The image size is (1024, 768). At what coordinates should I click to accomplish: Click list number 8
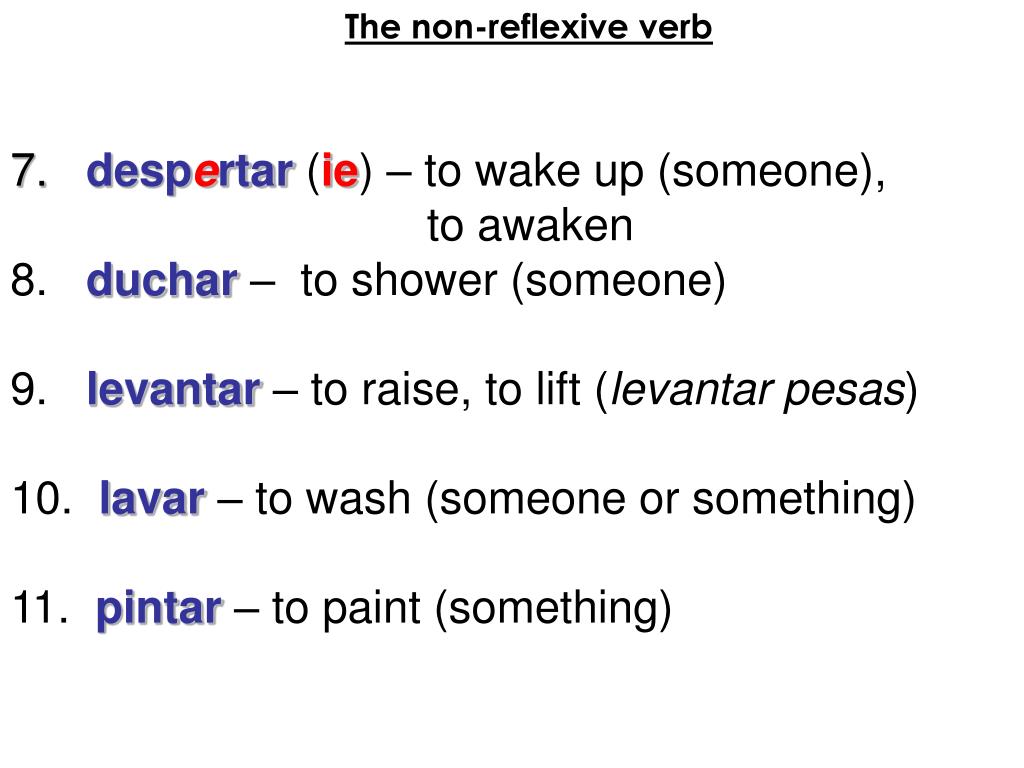tap(29, 281)
